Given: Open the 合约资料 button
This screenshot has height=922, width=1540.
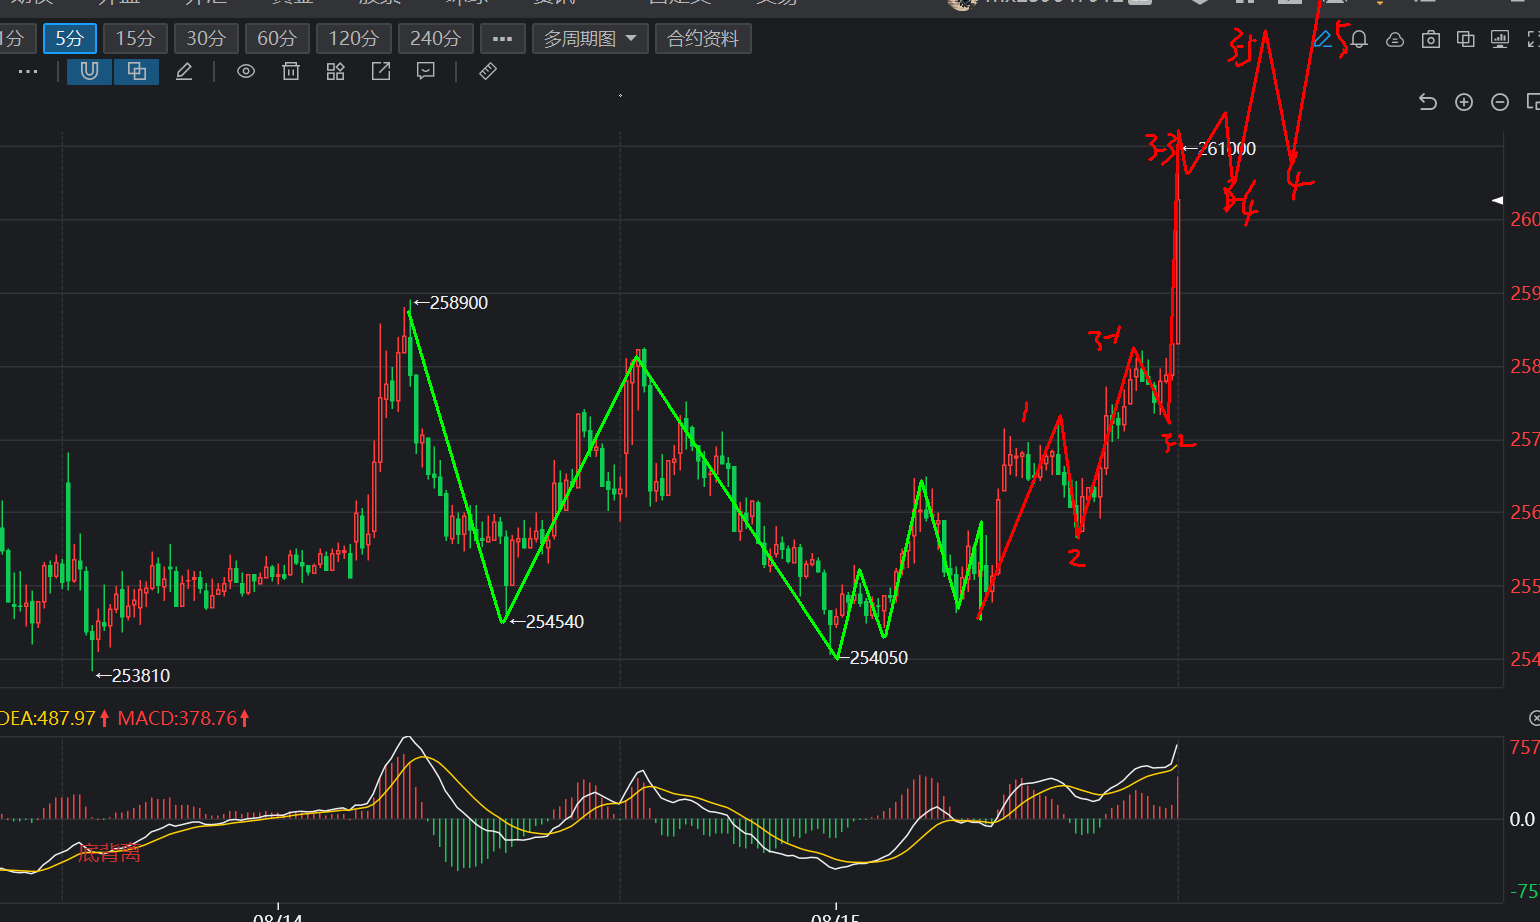Looking at the screenshot, I should (703, 39).
